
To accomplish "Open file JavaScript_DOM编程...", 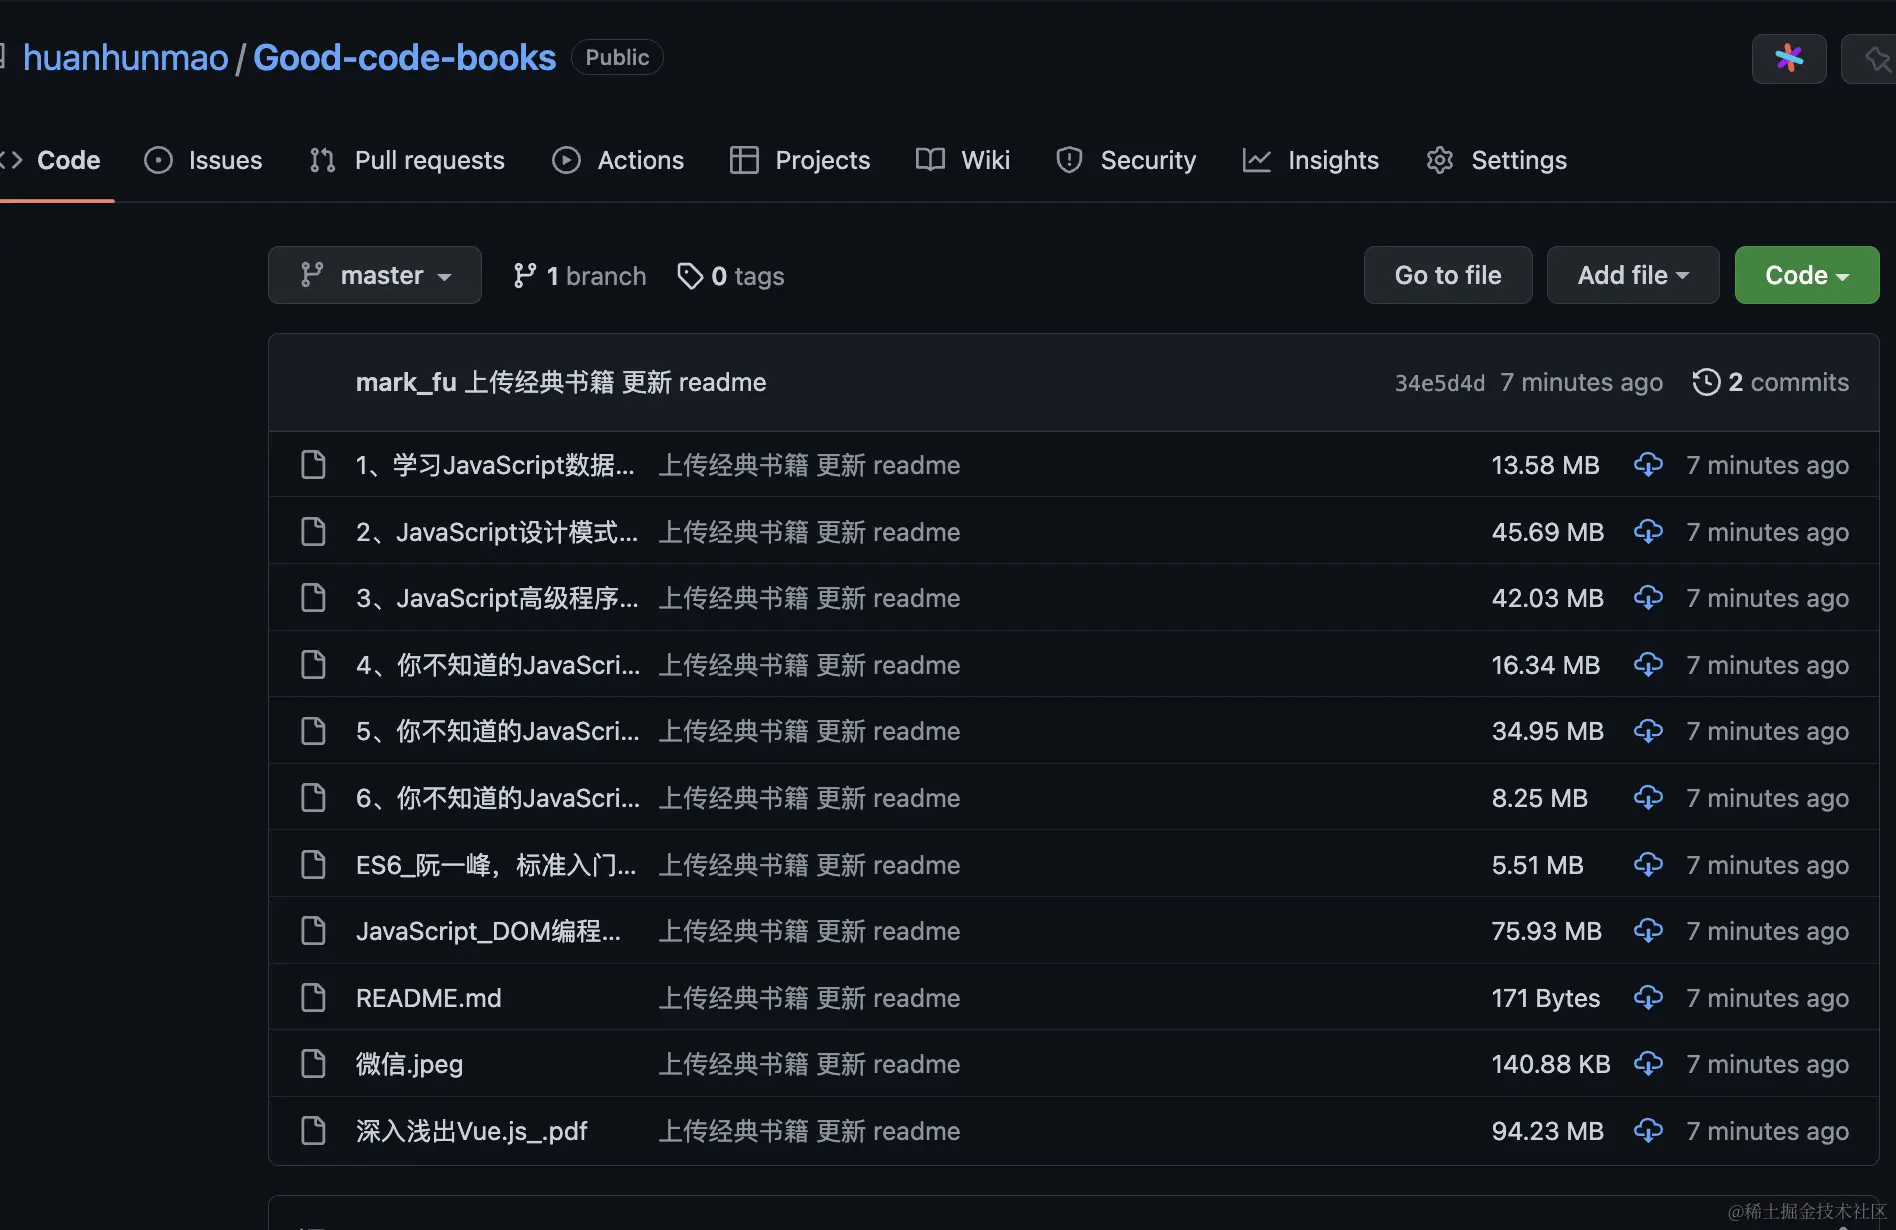I will point(488,931).
